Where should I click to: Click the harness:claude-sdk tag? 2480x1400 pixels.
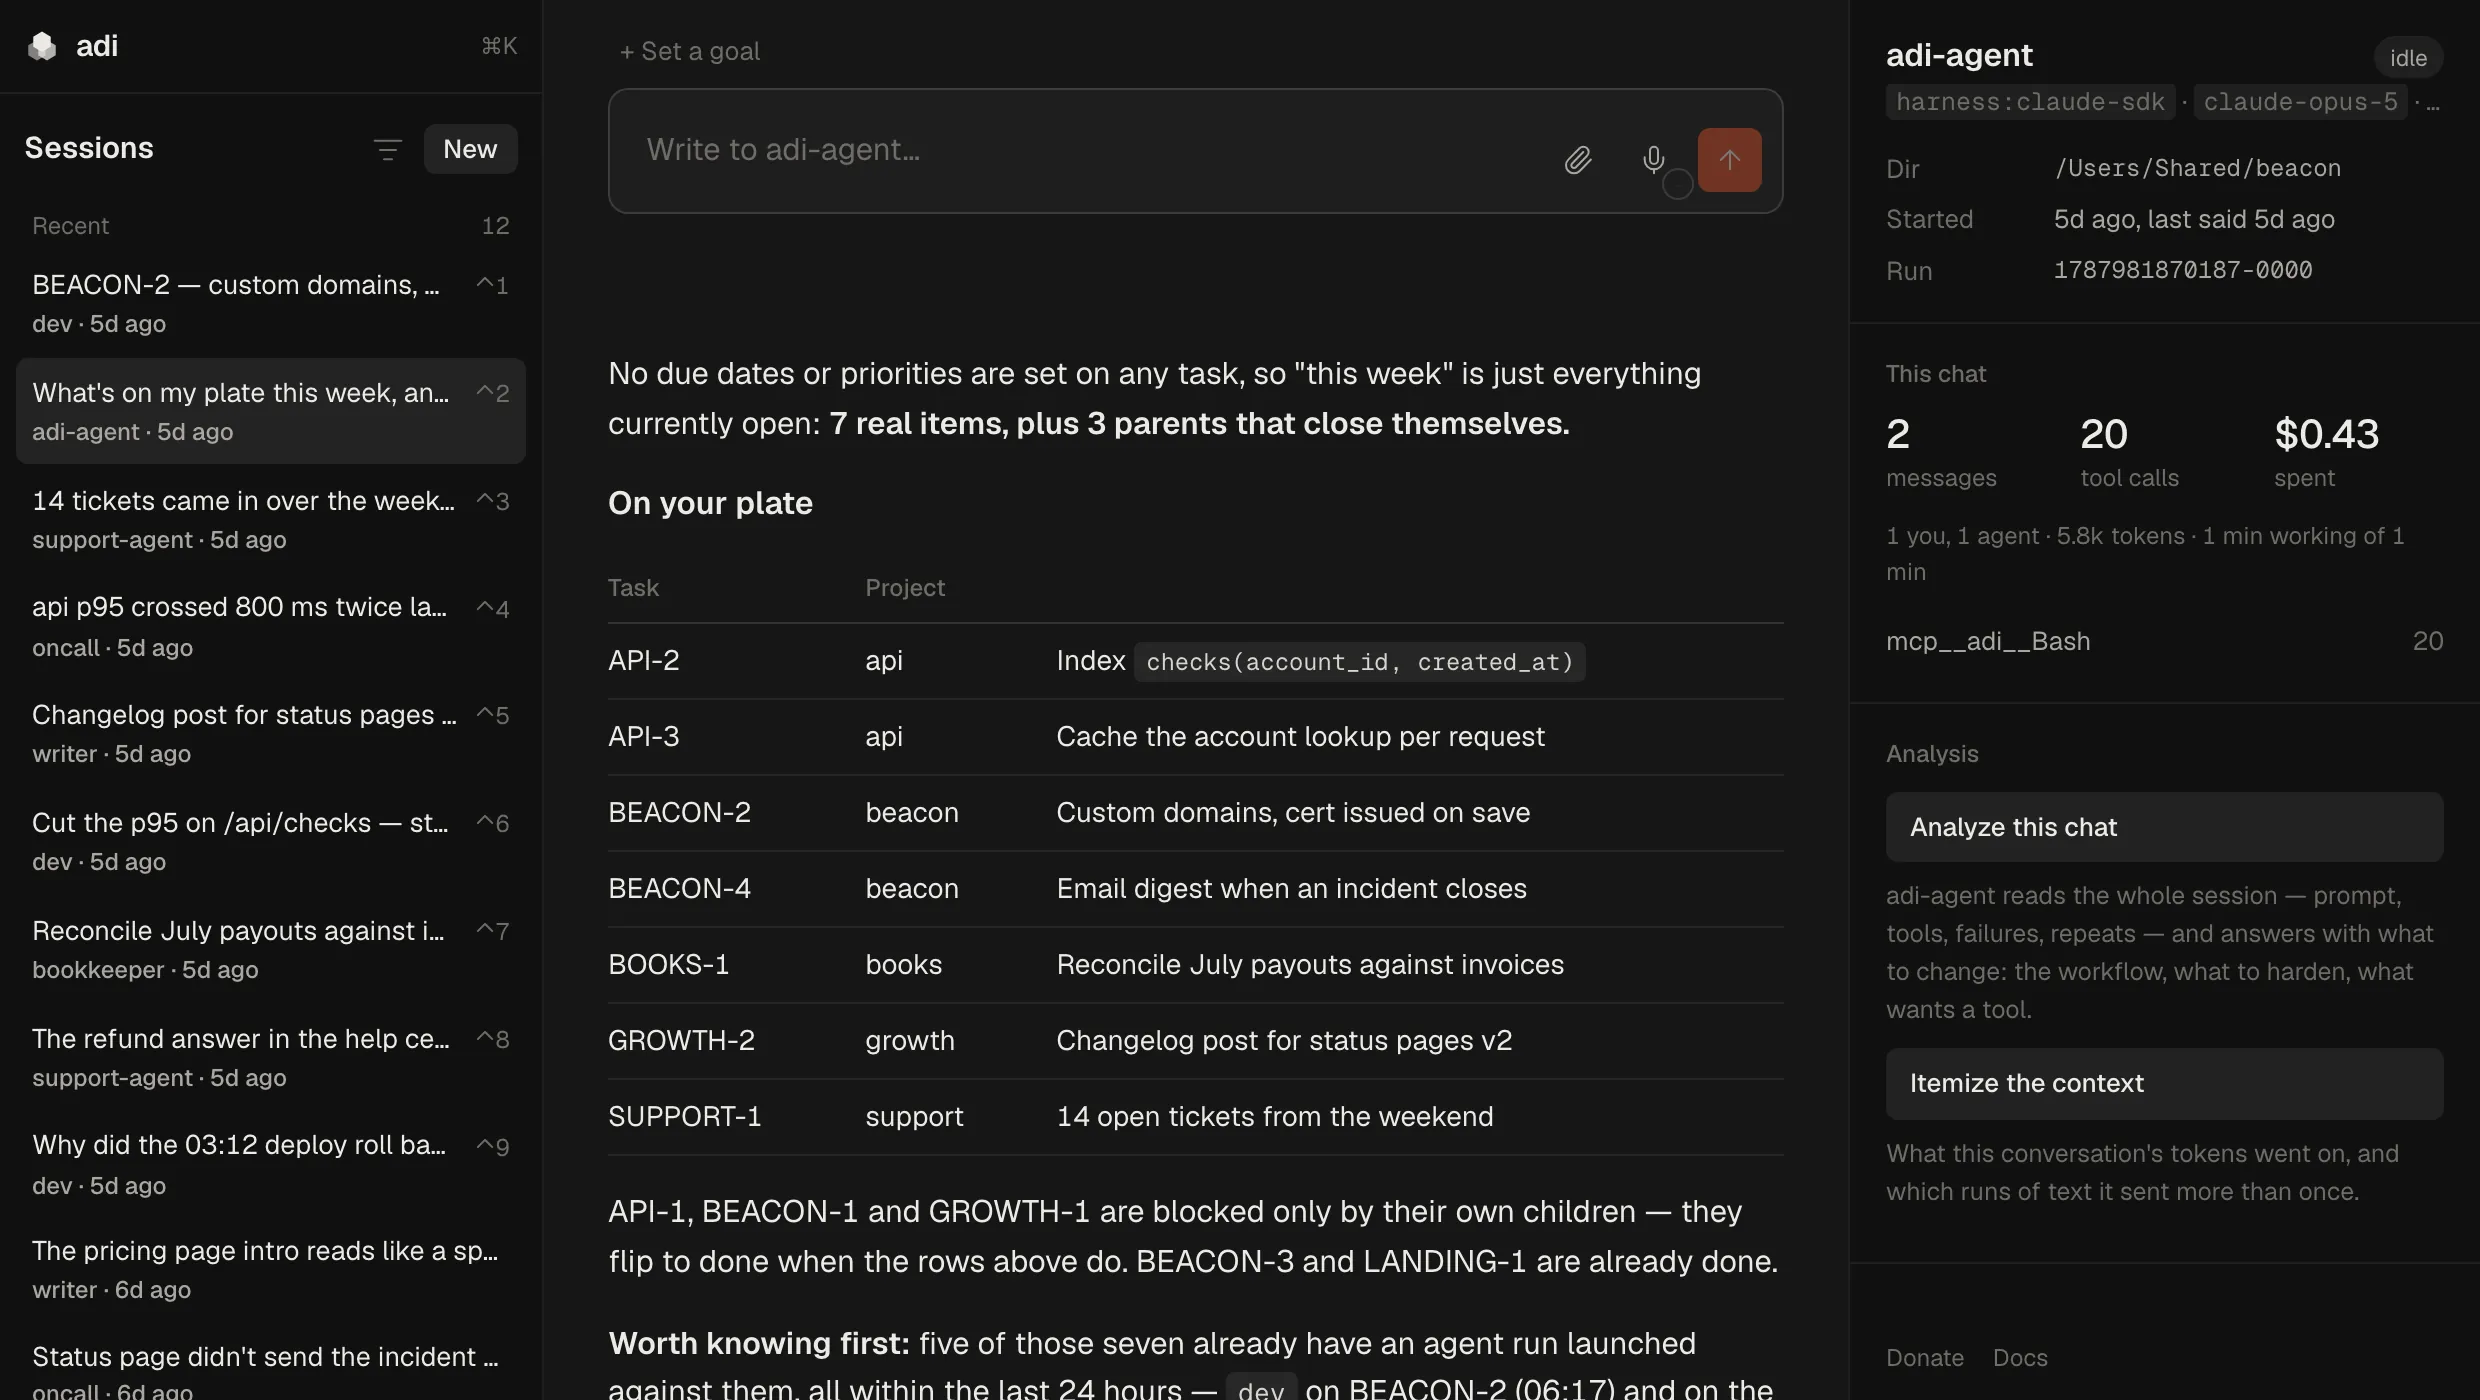point(2030,102)
